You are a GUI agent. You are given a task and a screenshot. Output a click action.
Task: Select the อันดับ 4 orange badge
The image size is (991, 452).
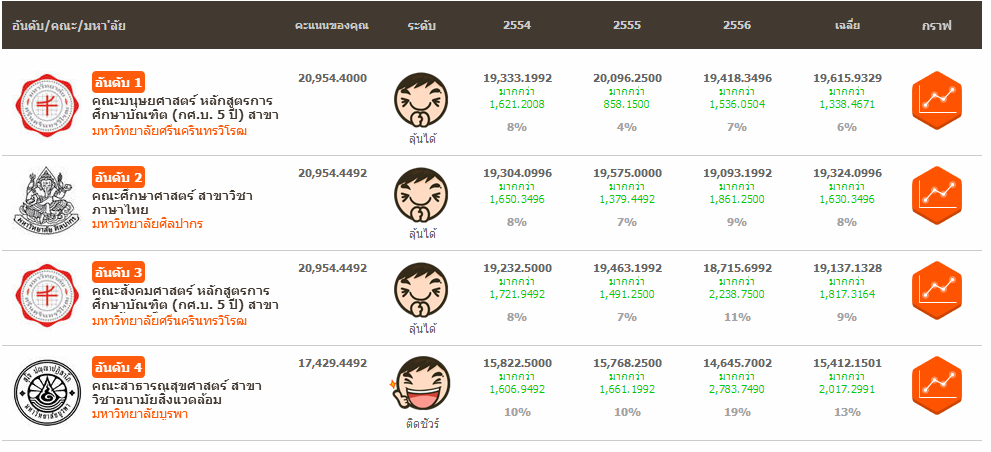[120, 366]
